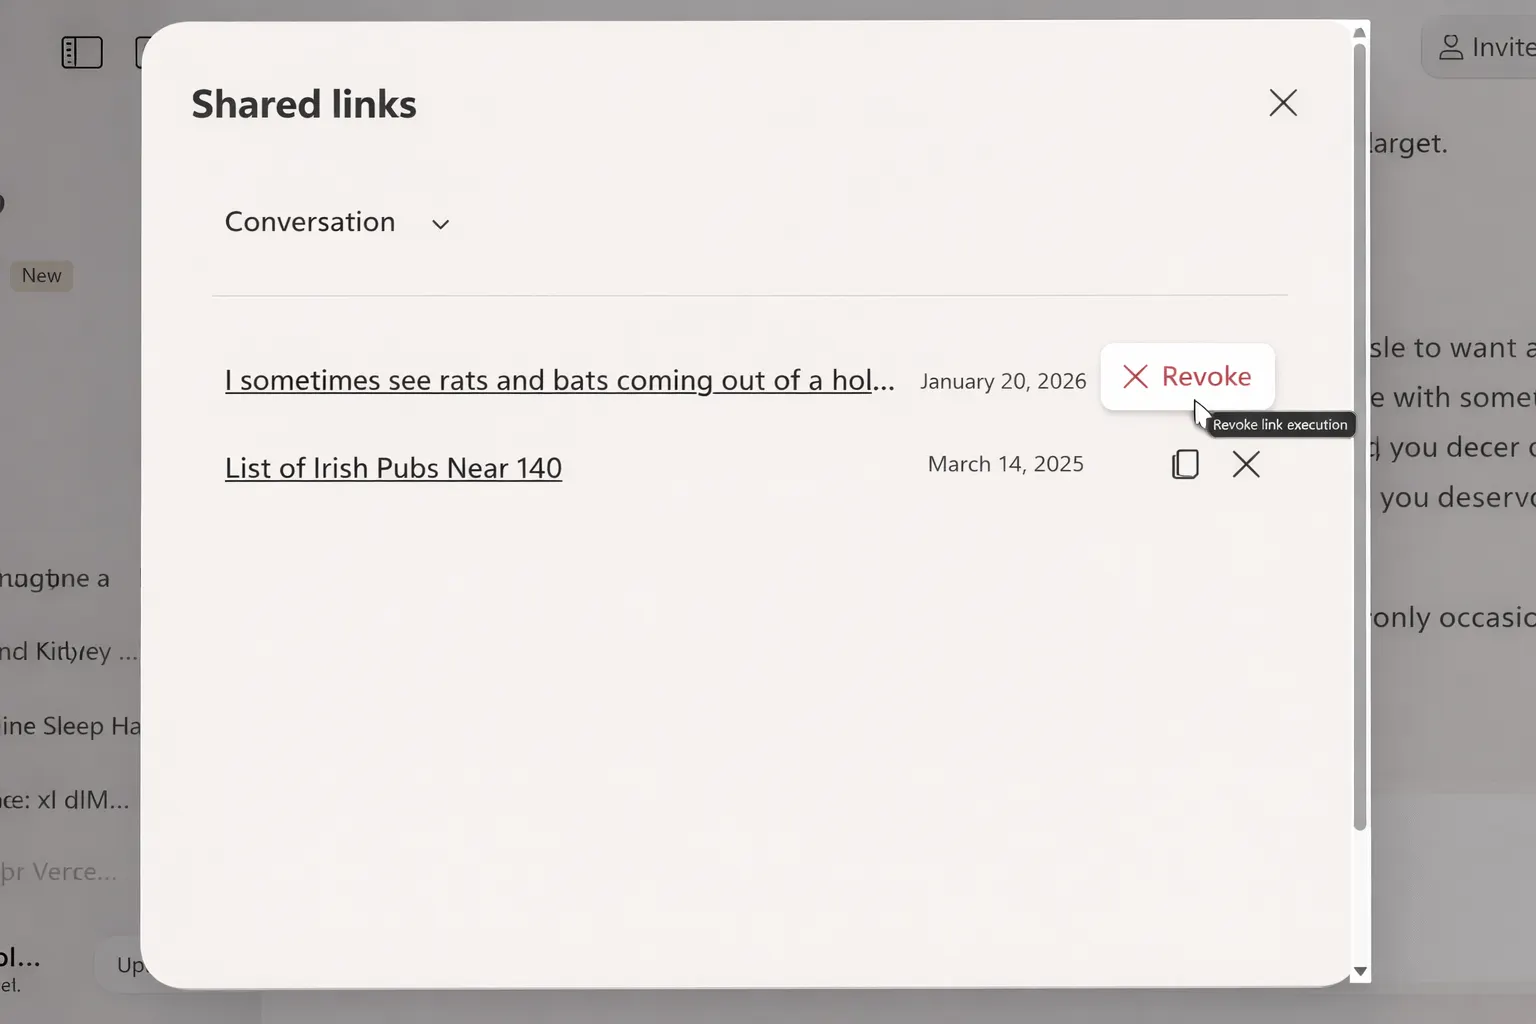The width and height of the screenshot is (1536, 1024).
Task: Select the 'nagtne a' sidebar conversation
Action: pos(55,579)
